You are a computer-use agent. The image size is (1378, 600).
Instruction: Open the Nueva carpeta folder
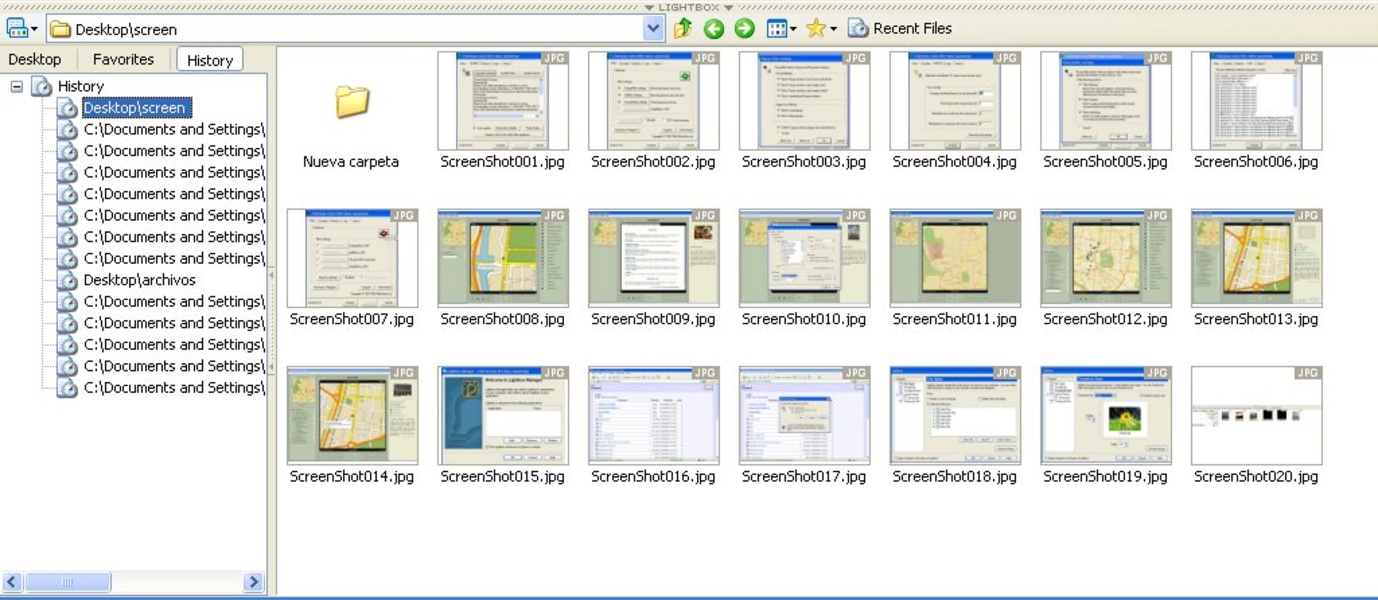[351, 102]
